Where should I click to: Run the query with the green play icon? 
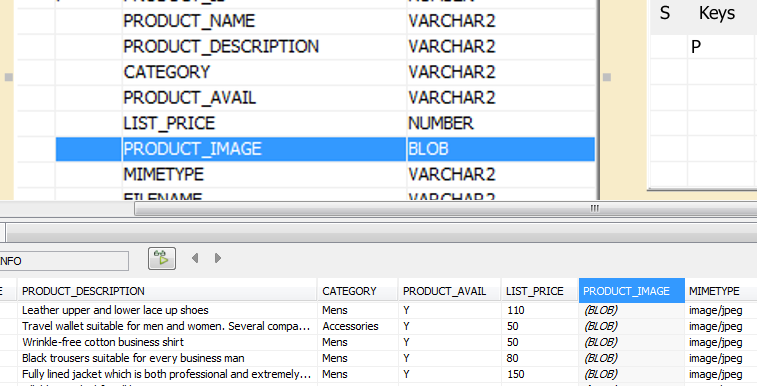(x=162, y=258)
